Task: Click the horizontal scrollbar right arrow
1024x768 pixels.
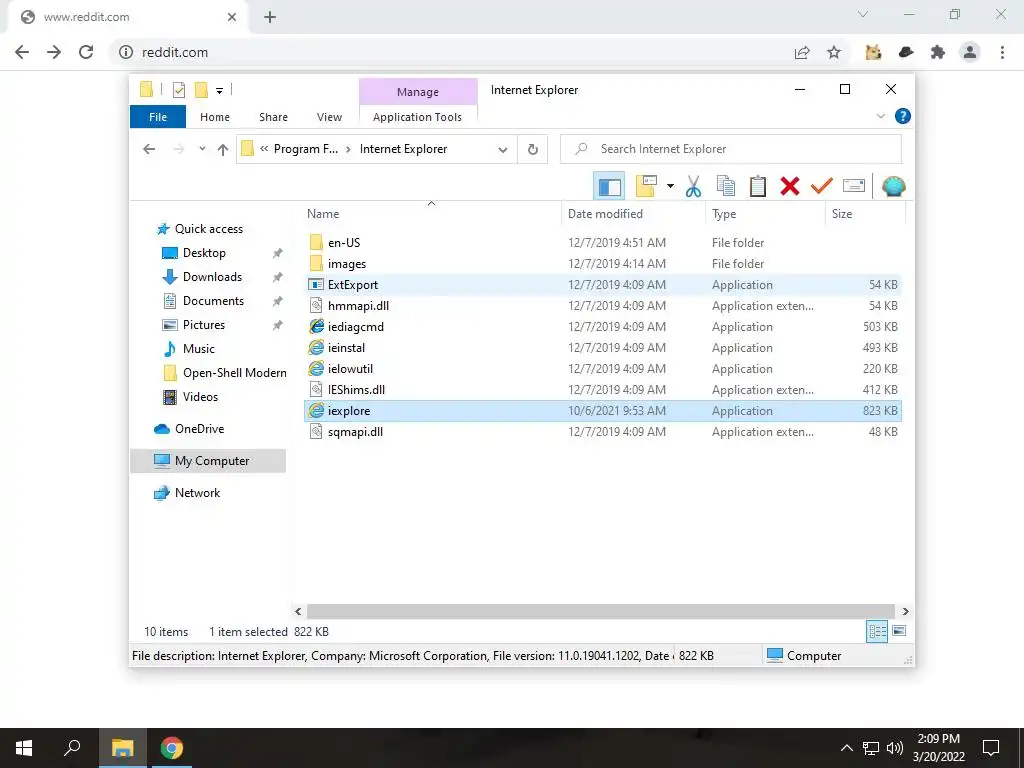Action: click(x=905, y=611)
